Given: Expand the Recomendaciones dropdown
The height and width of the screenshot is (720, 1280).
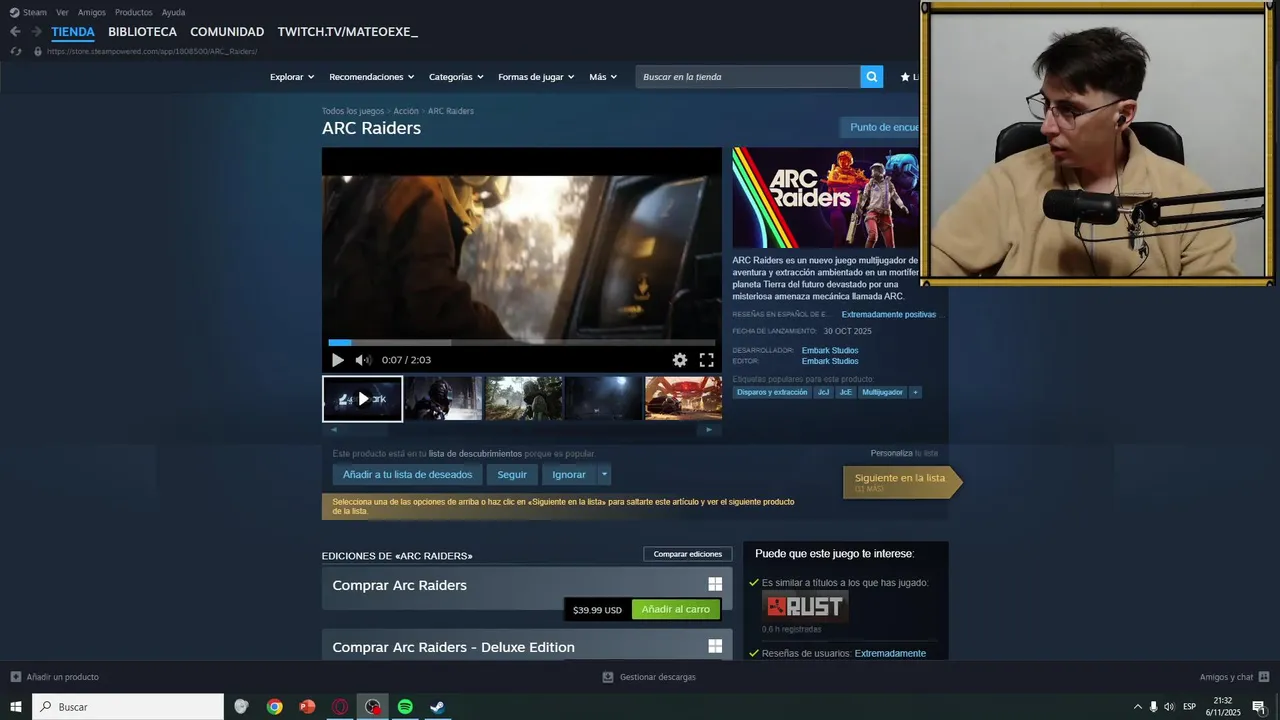Looking at the screenshot, I should pyautogui.click(x=371, y=77).
